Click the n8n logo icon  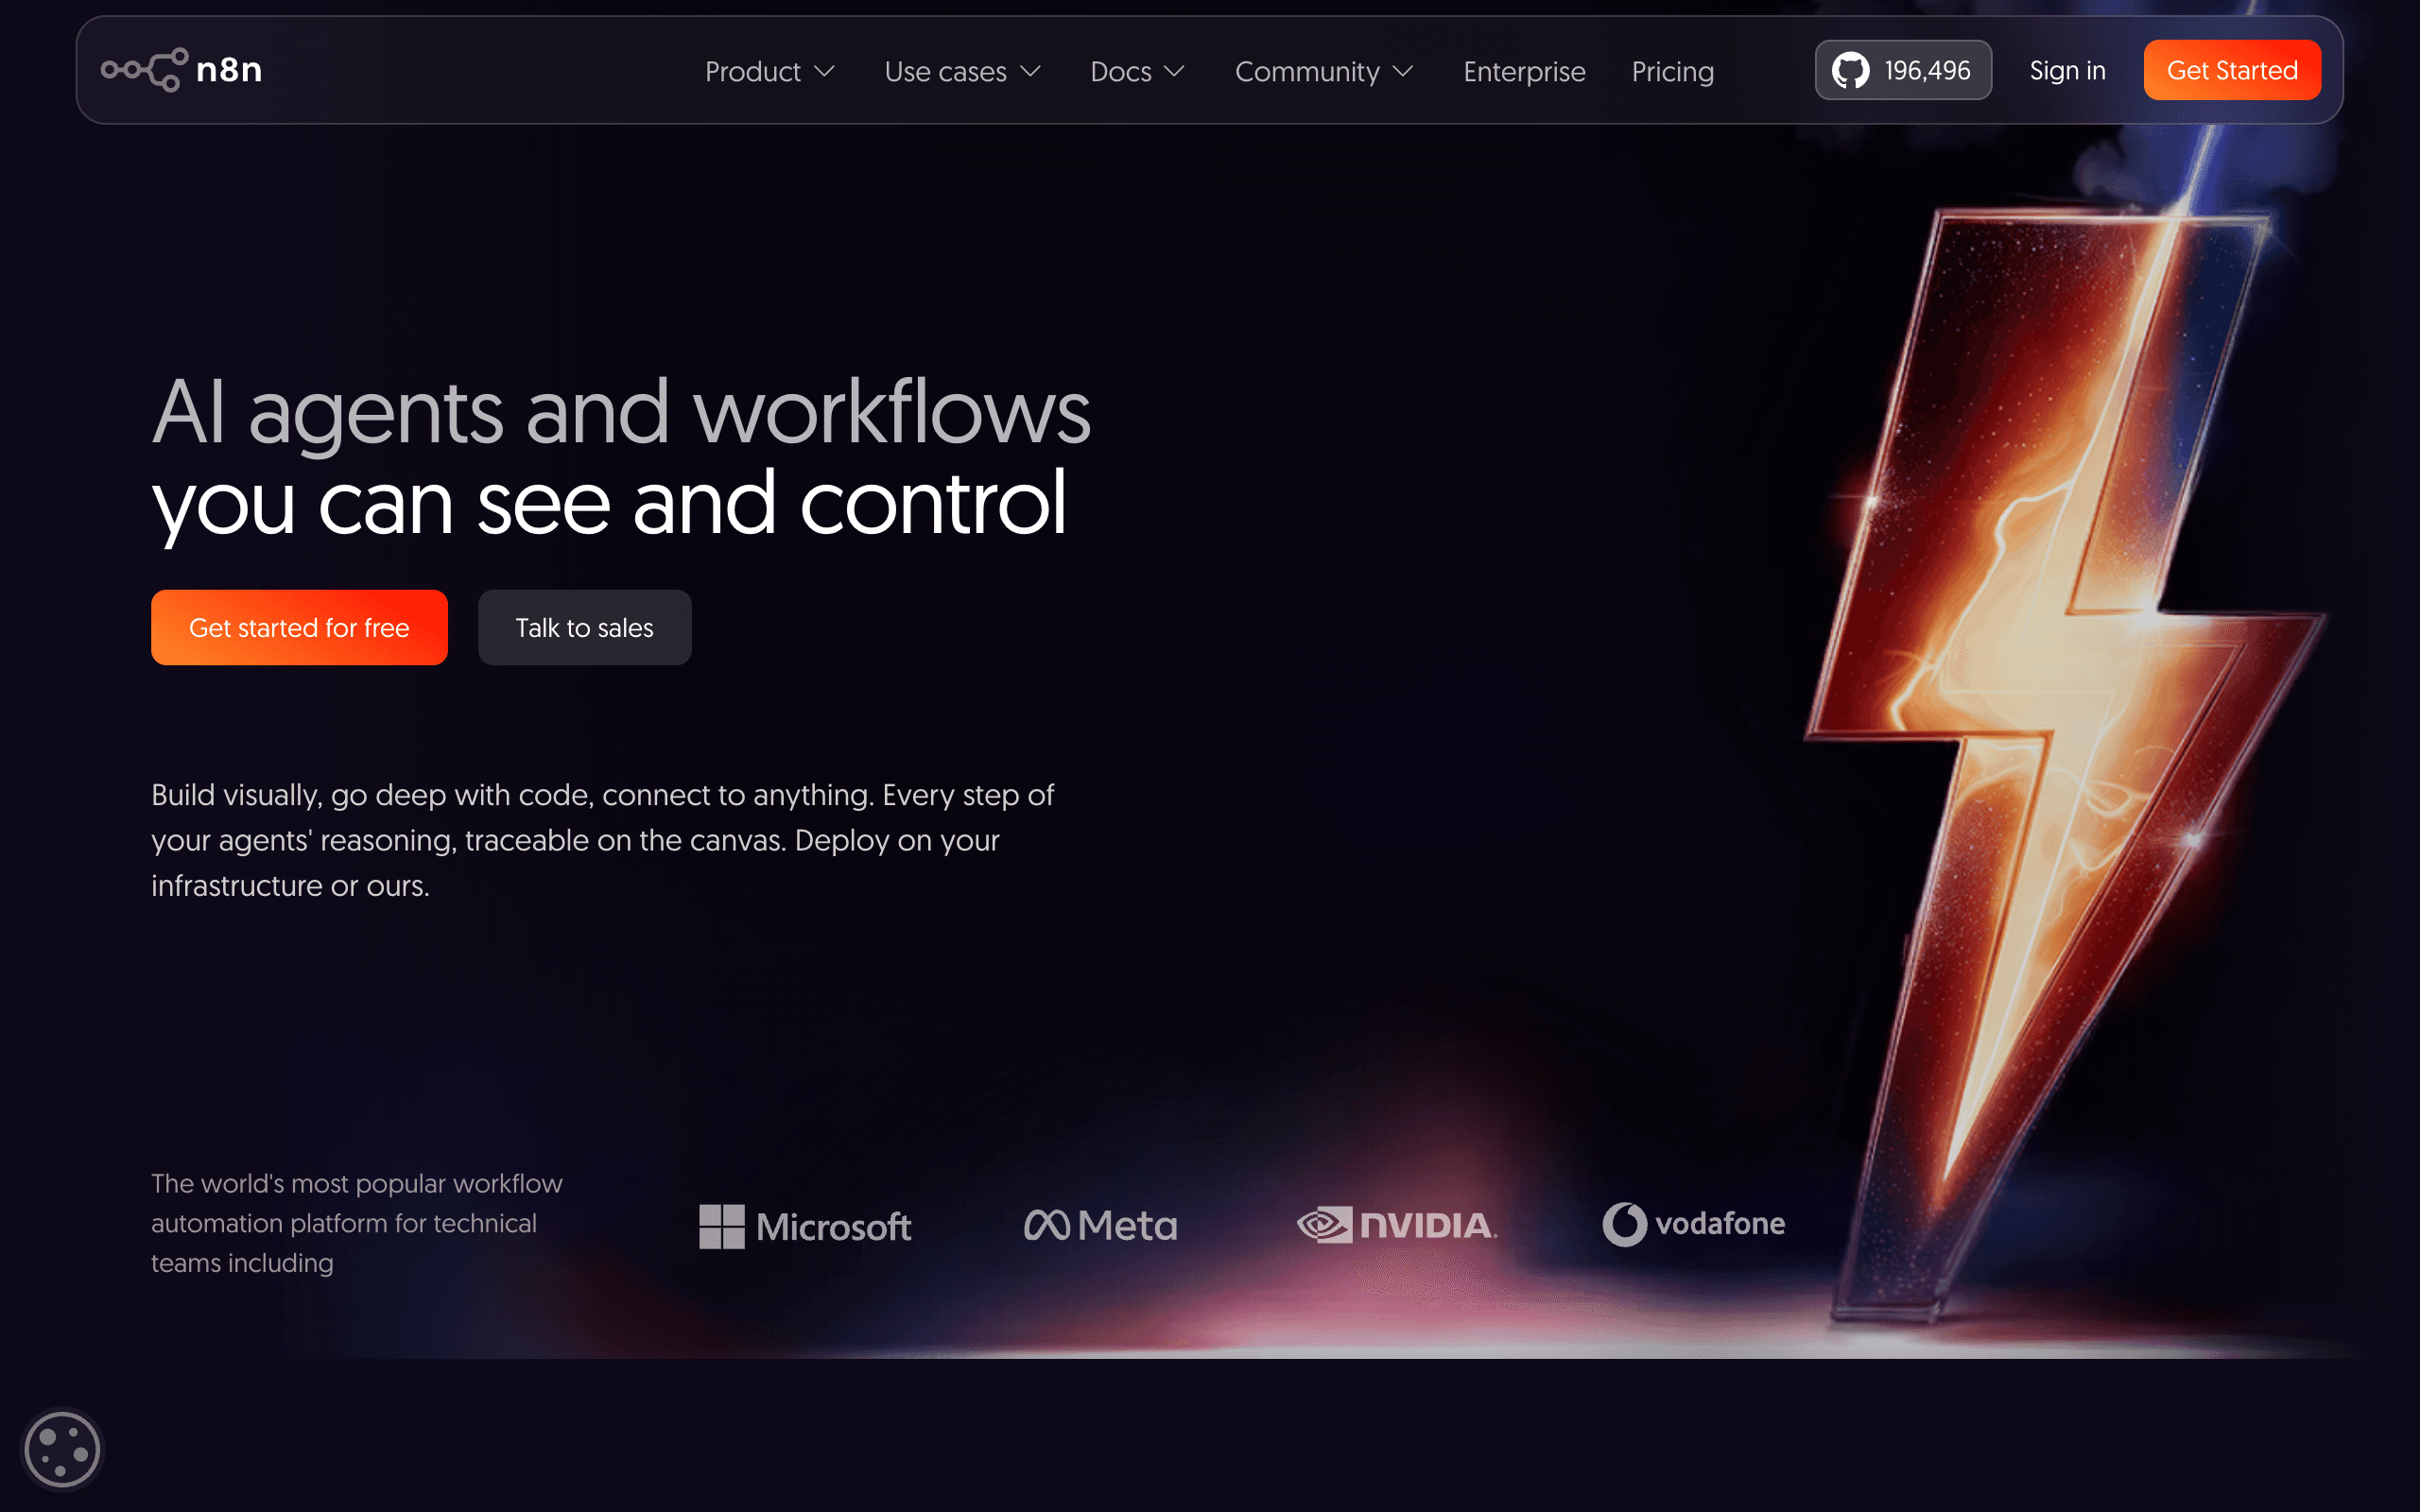click(145, 70)
